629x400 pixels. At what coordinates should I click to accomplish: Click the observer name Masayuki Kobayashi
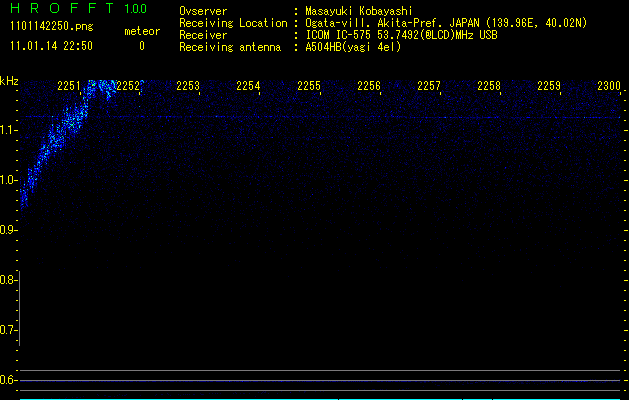coord(359,11)
